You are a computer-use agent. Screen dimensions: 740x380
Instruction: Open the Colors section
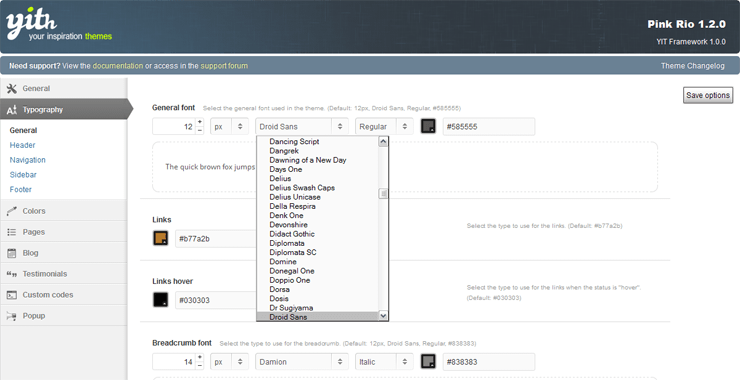coord(63,211)
